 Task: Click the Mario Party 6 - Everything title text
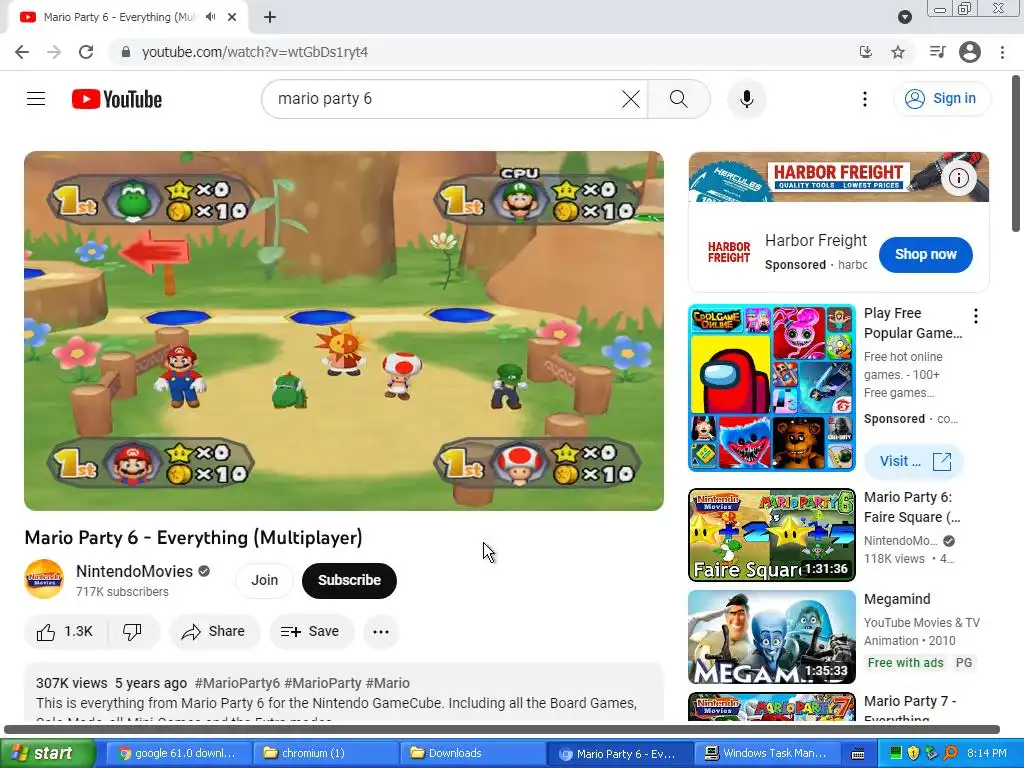(x=193, y=537)
